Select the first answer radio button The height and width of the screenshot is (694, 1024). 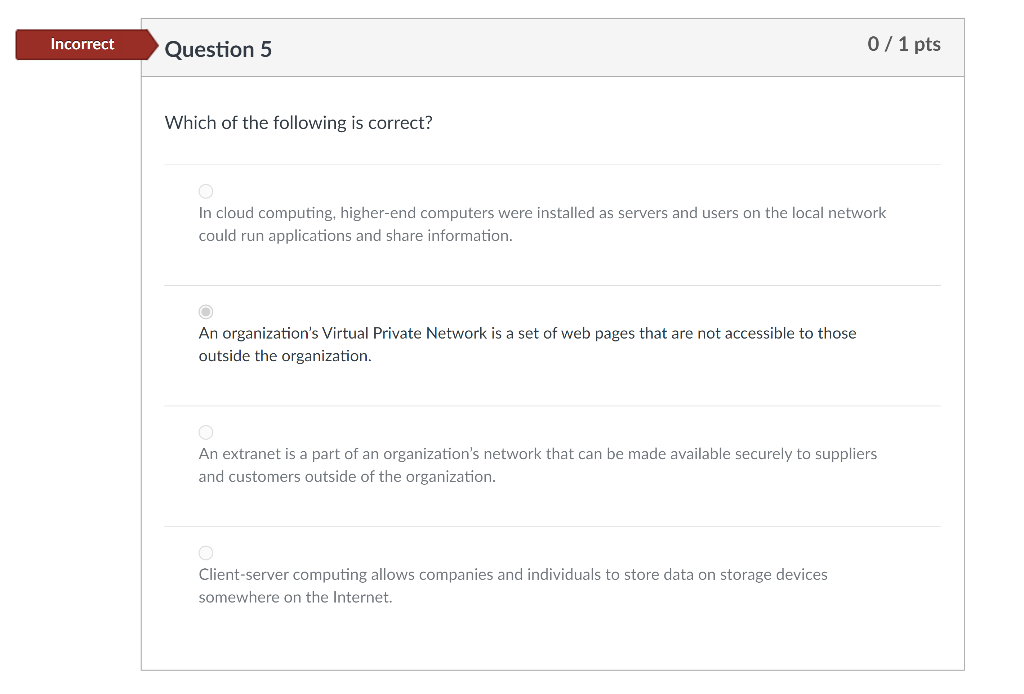206,191
